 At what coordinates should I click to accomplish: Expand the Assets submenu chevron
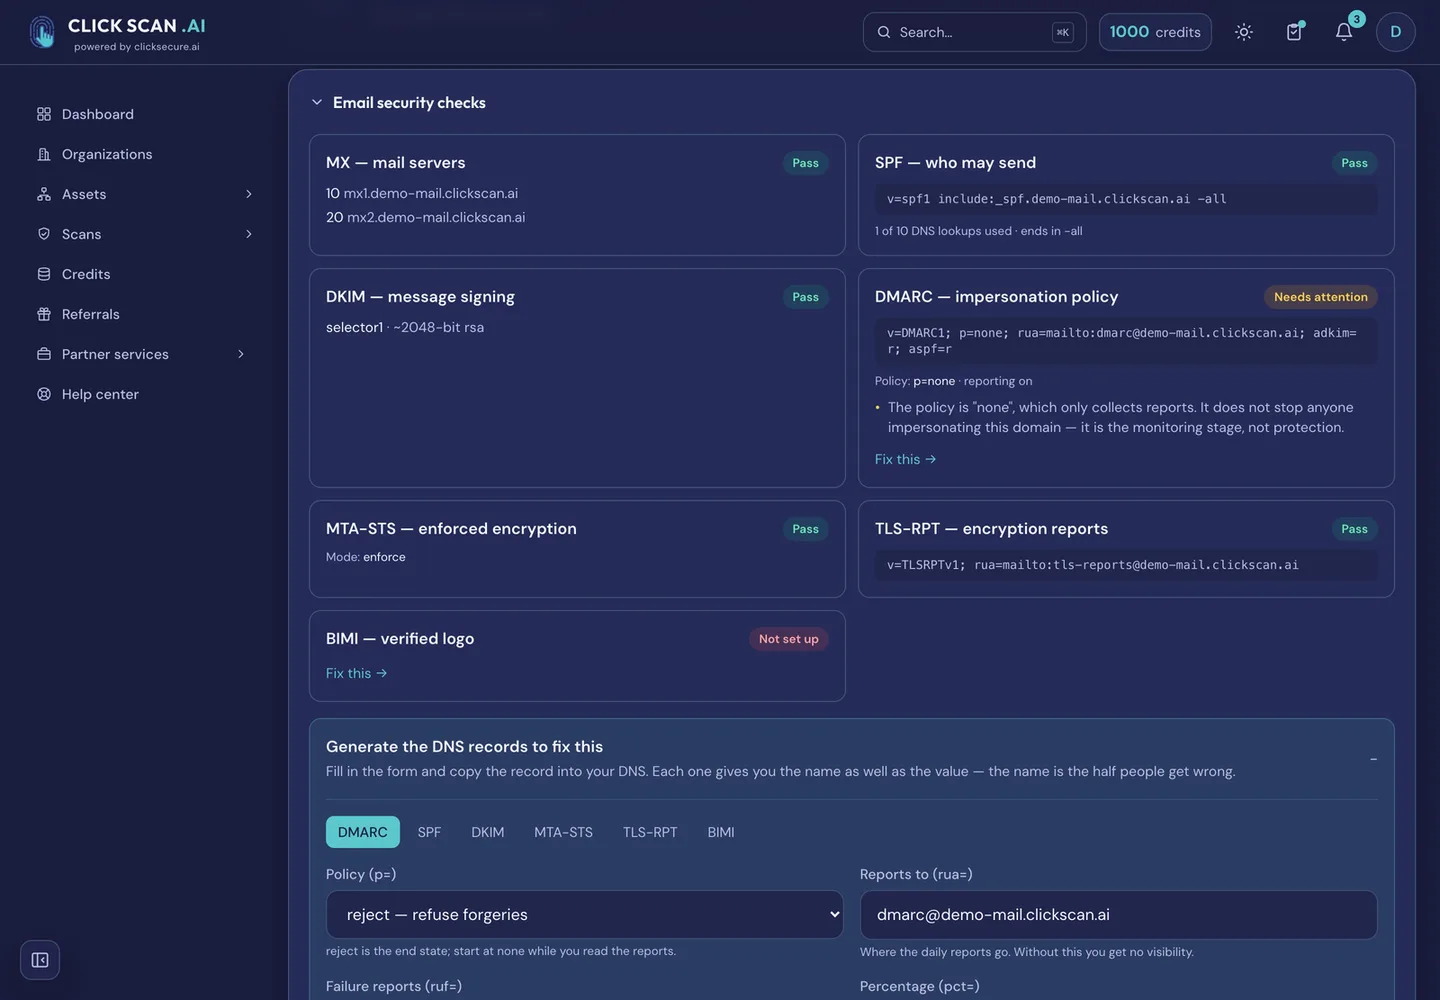click(x=249, y=194)
